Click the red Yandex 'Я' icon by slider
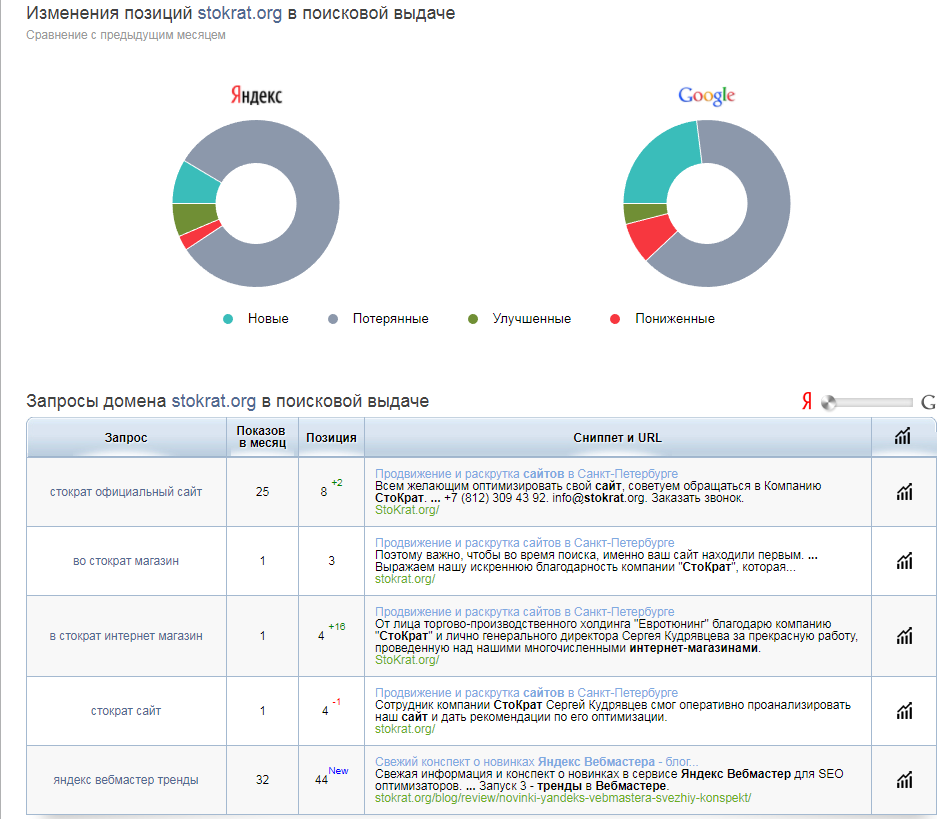The image size is (950, 819). point(806,402)
